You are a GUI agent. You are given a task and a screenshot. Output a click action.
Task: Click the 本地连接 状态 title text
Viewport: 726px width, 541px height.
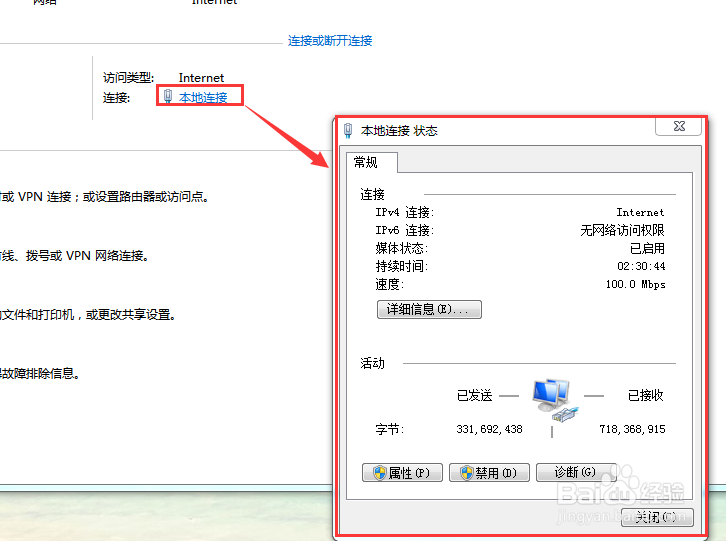click(x=399, y=131)
